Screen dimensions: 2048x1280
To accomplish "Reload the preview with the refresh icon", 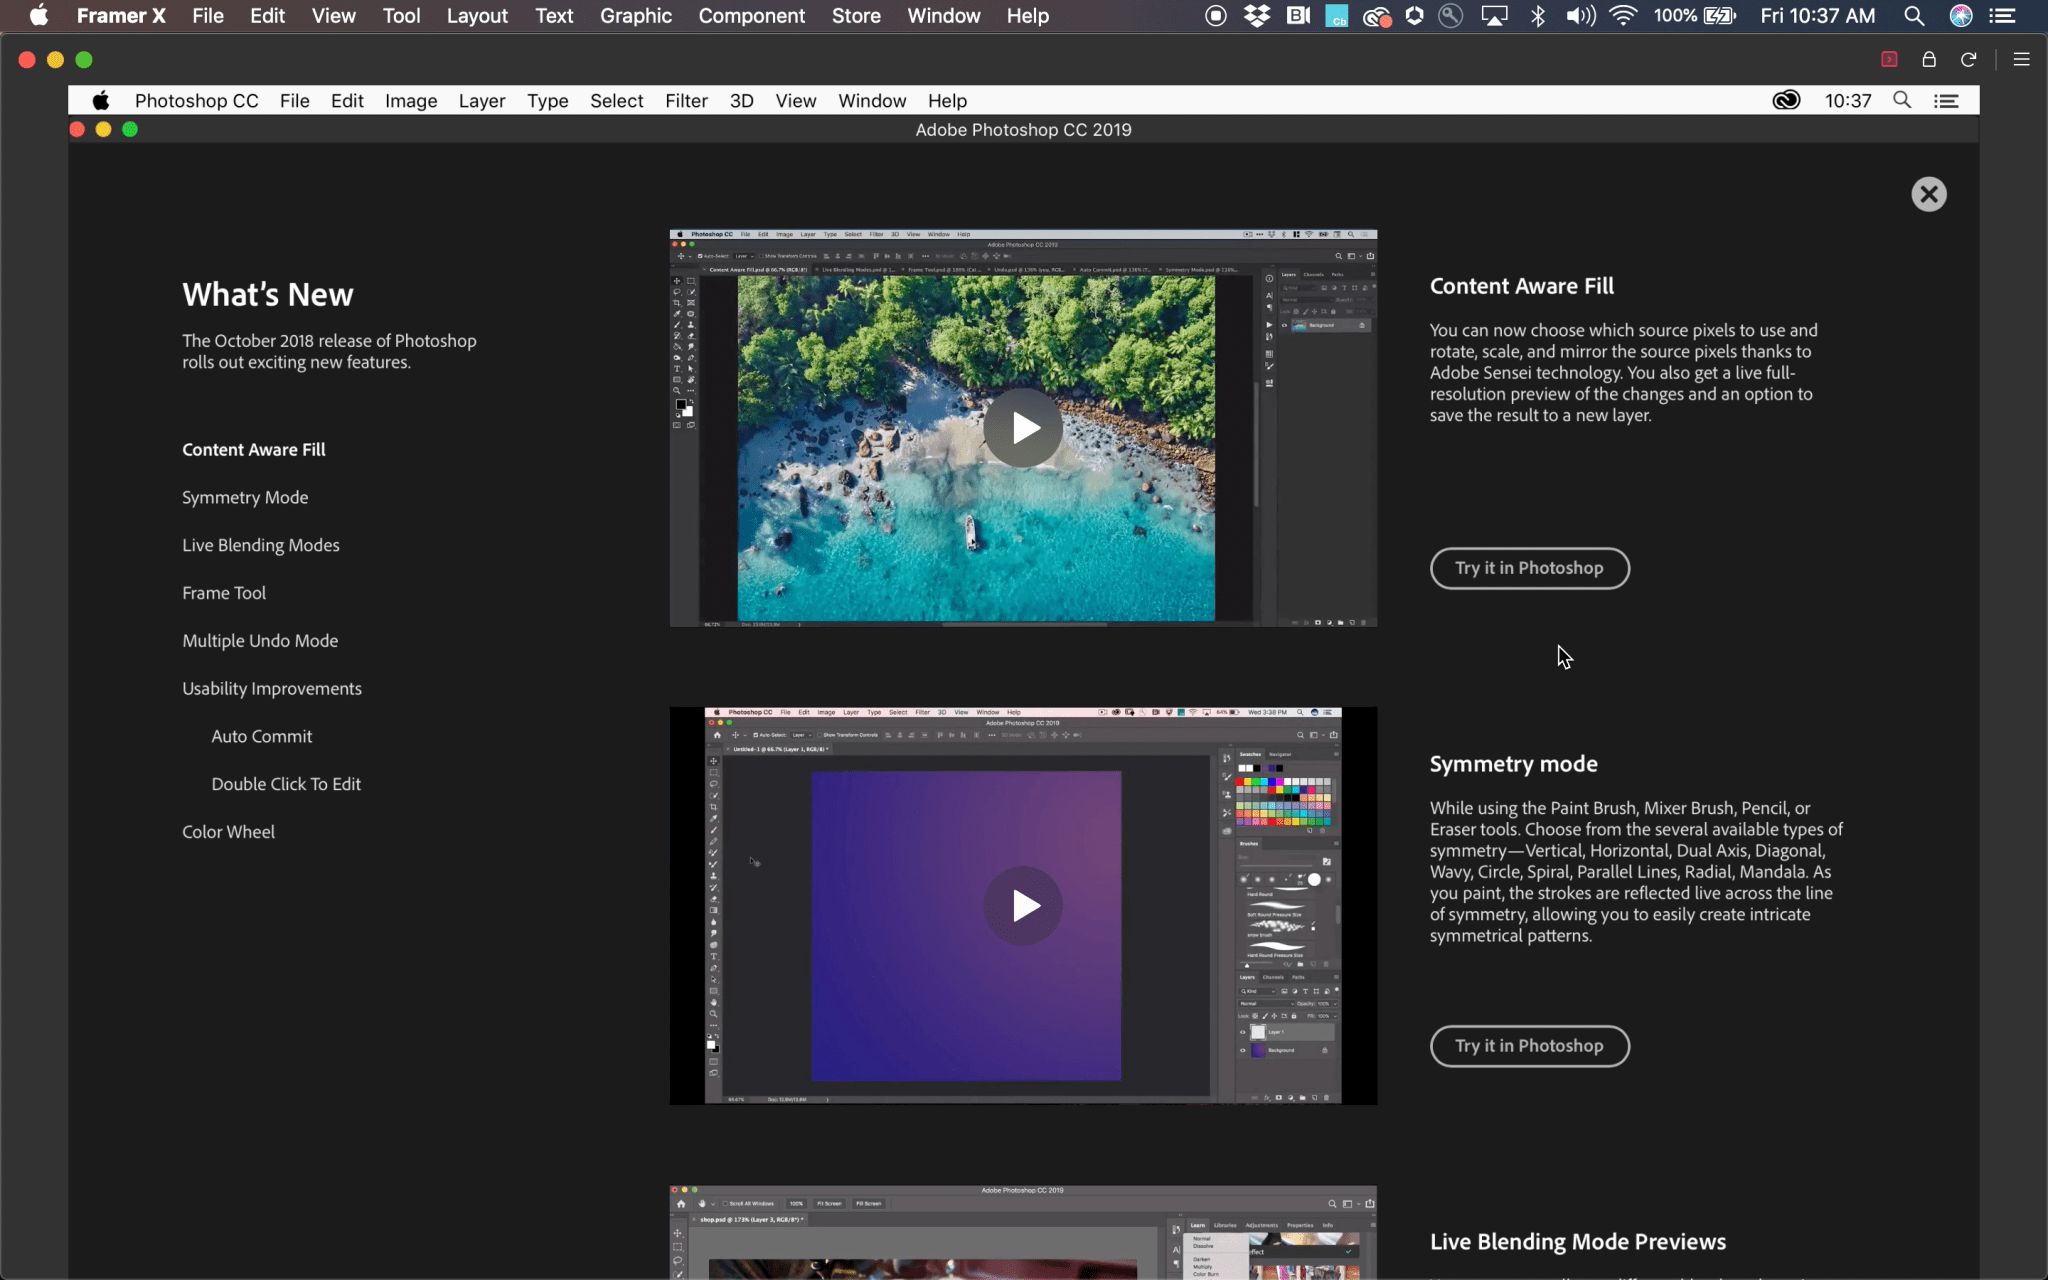I will pyautogui.click(x=1968, y=59).
